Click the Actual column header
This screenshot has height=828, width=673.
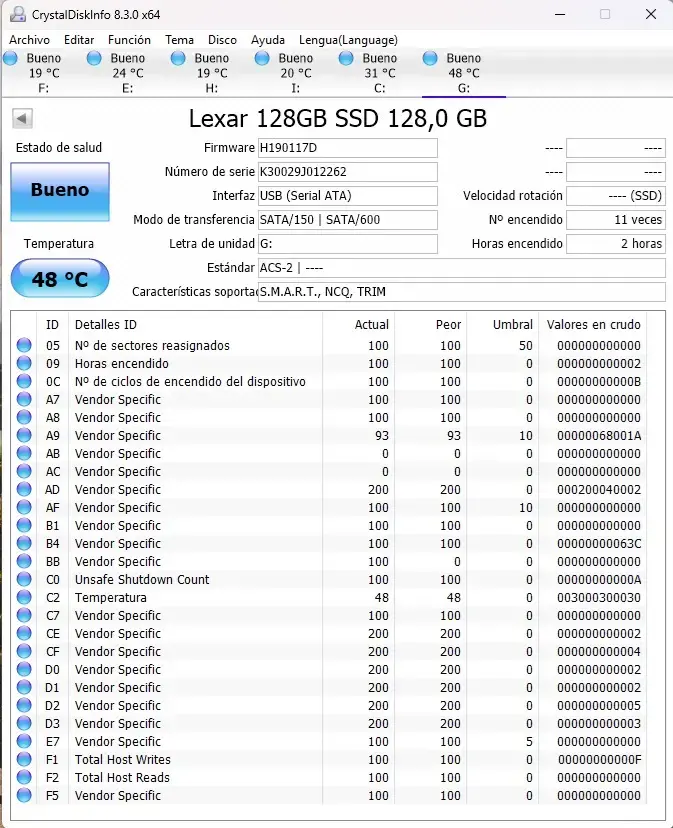coord(371,324)
